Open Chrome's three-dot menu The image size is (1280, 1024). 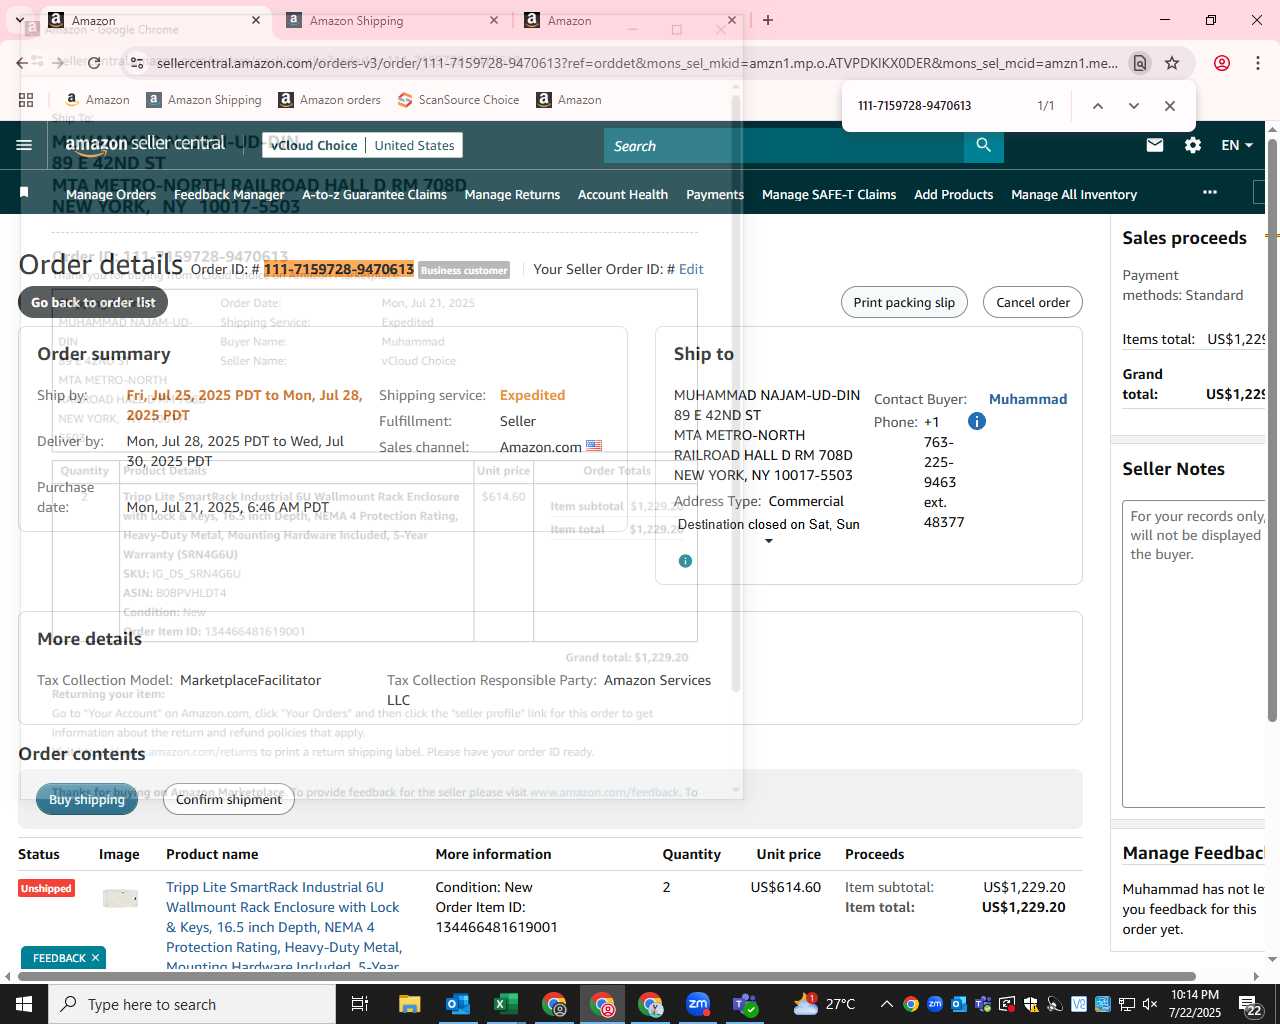[1257, 63]
